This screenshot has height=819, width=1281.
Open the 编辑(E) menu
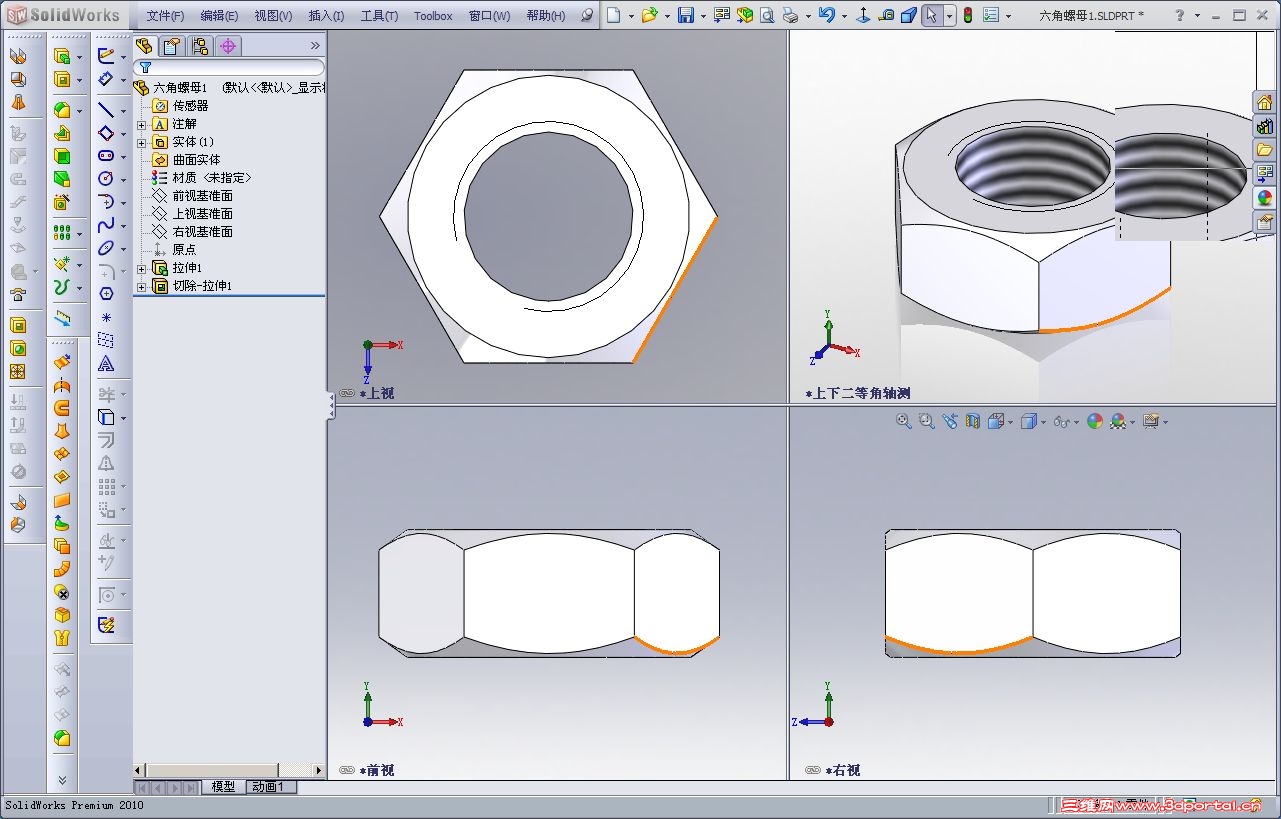[x=219, y=16]
